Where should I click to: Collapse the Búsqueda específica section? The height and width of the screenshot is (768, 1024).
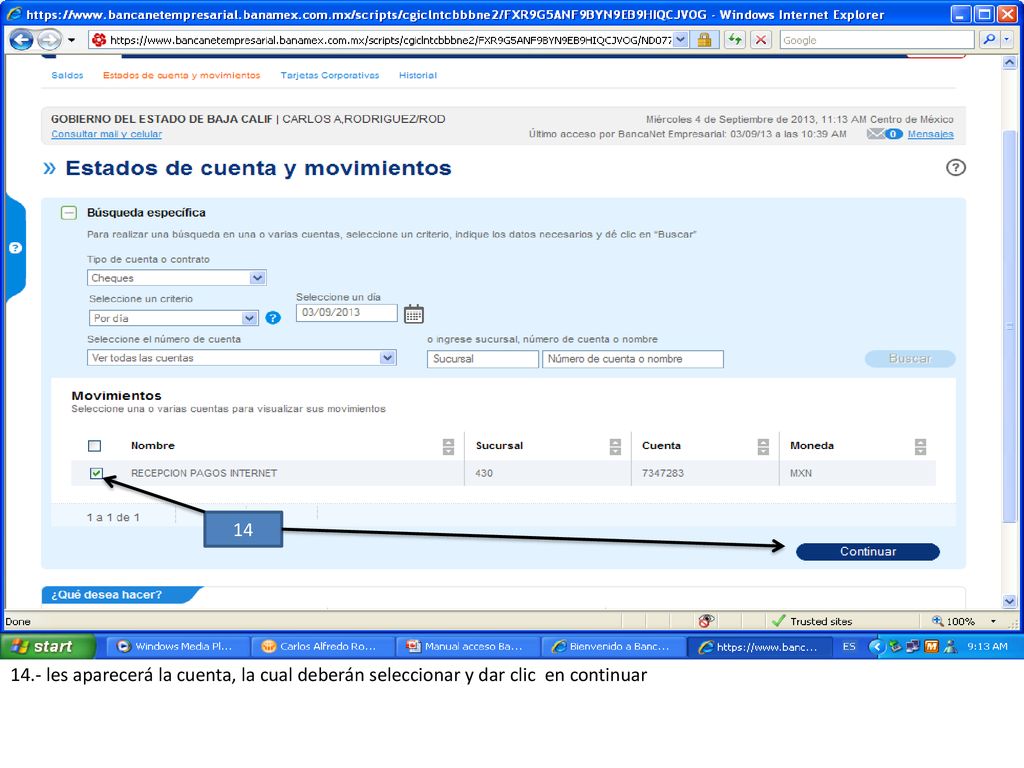tap(69, 212)
